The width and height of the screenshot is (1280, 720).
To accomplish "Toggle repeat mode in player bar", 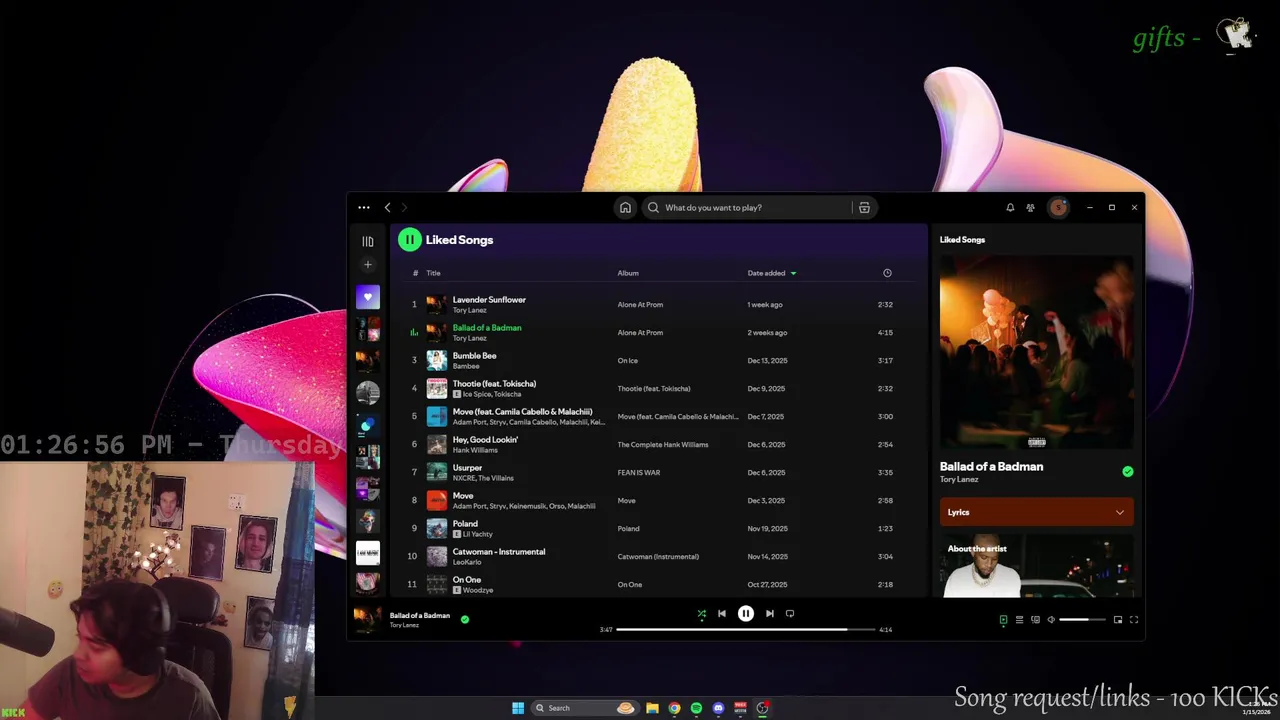I will tap(790, 614).
